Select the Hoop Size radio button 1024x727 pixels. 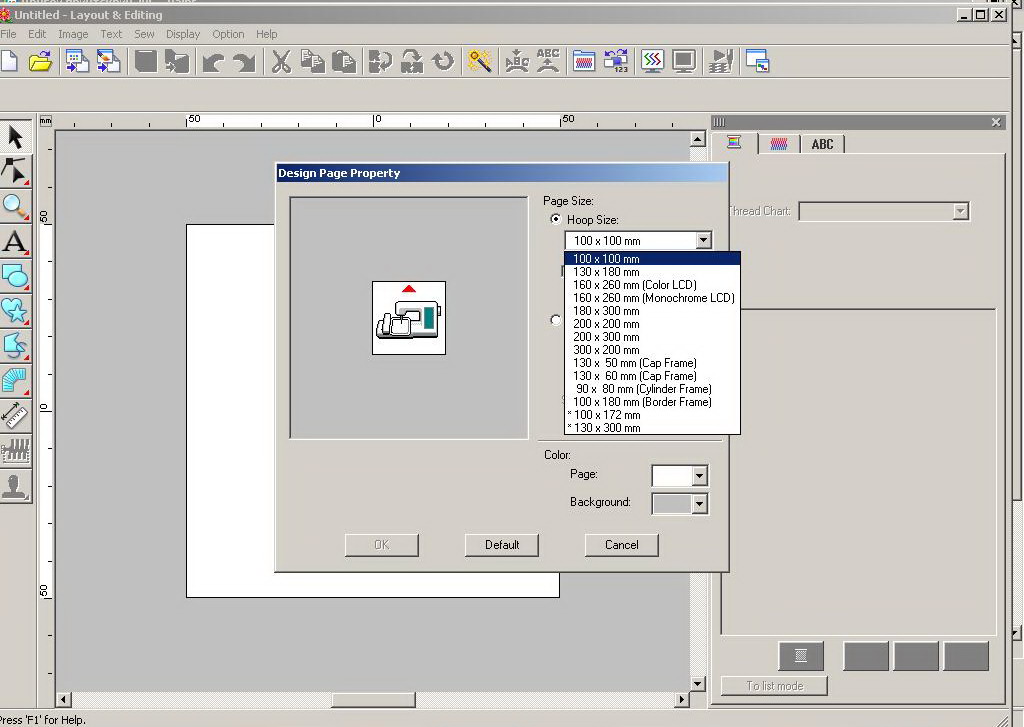[556, 219]
